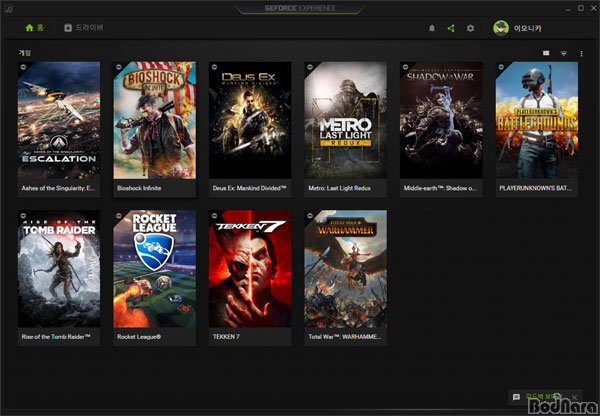
Task: Click the 'Rise of the Tomb Raider™' title
Action: 56,337
